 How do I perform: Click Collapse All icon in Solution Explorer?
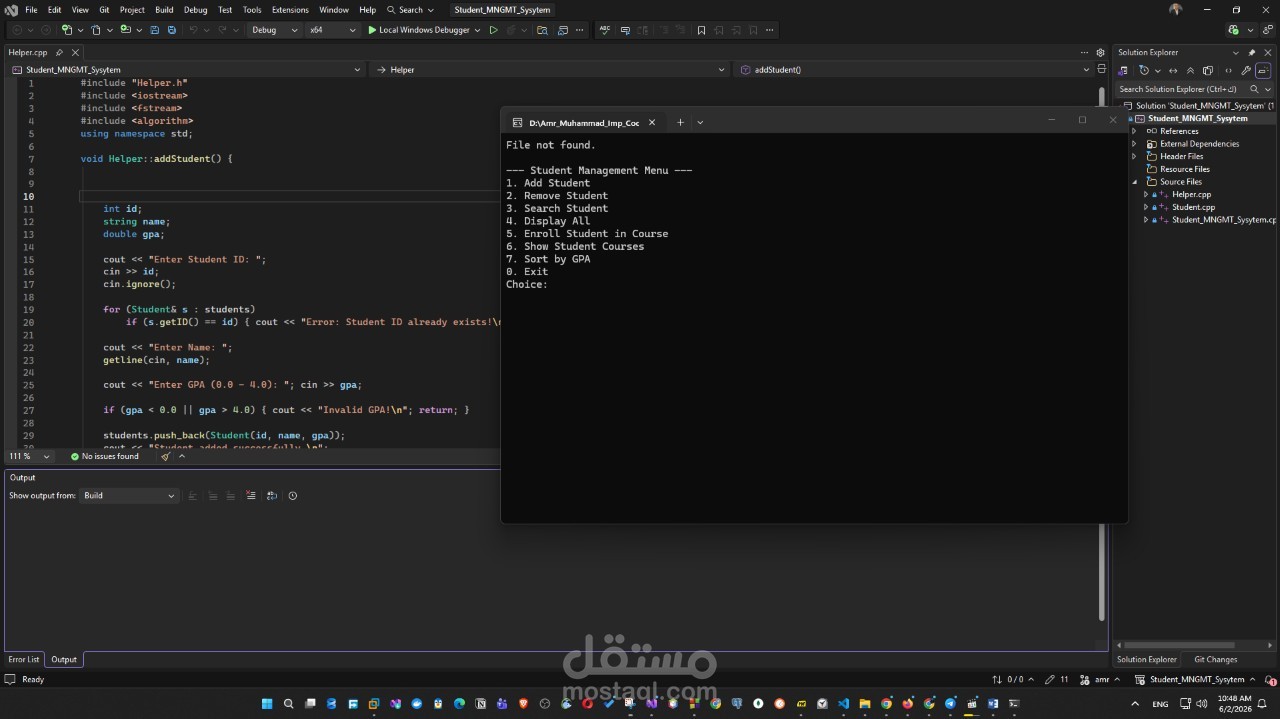pyautogui.click(x=1190, y=71)
